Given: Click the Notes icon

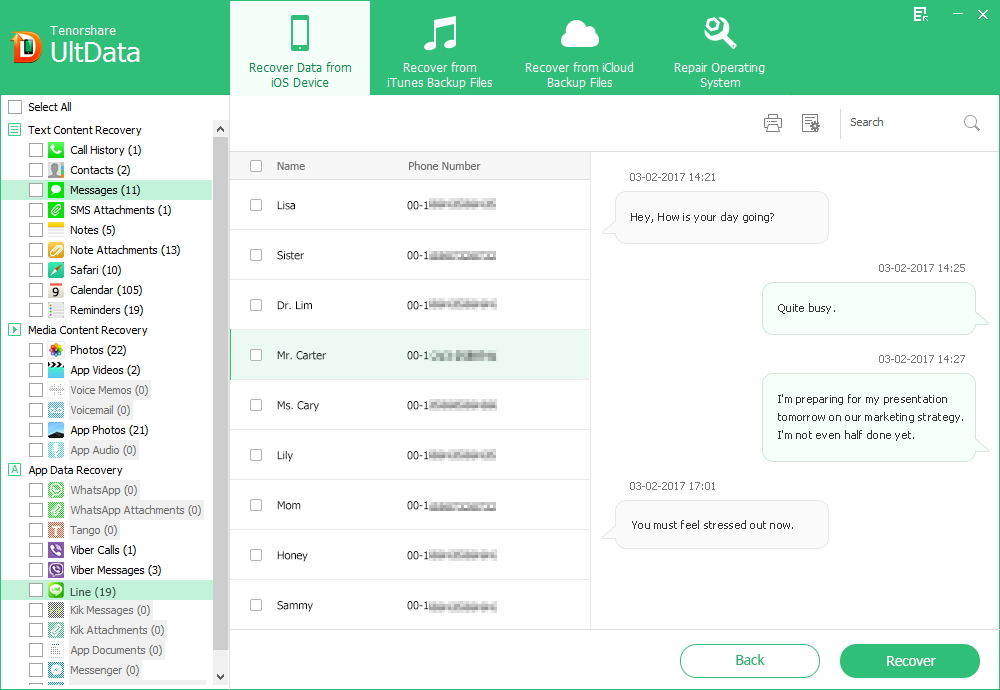Looking at the screenshot, I should (56, 230).
